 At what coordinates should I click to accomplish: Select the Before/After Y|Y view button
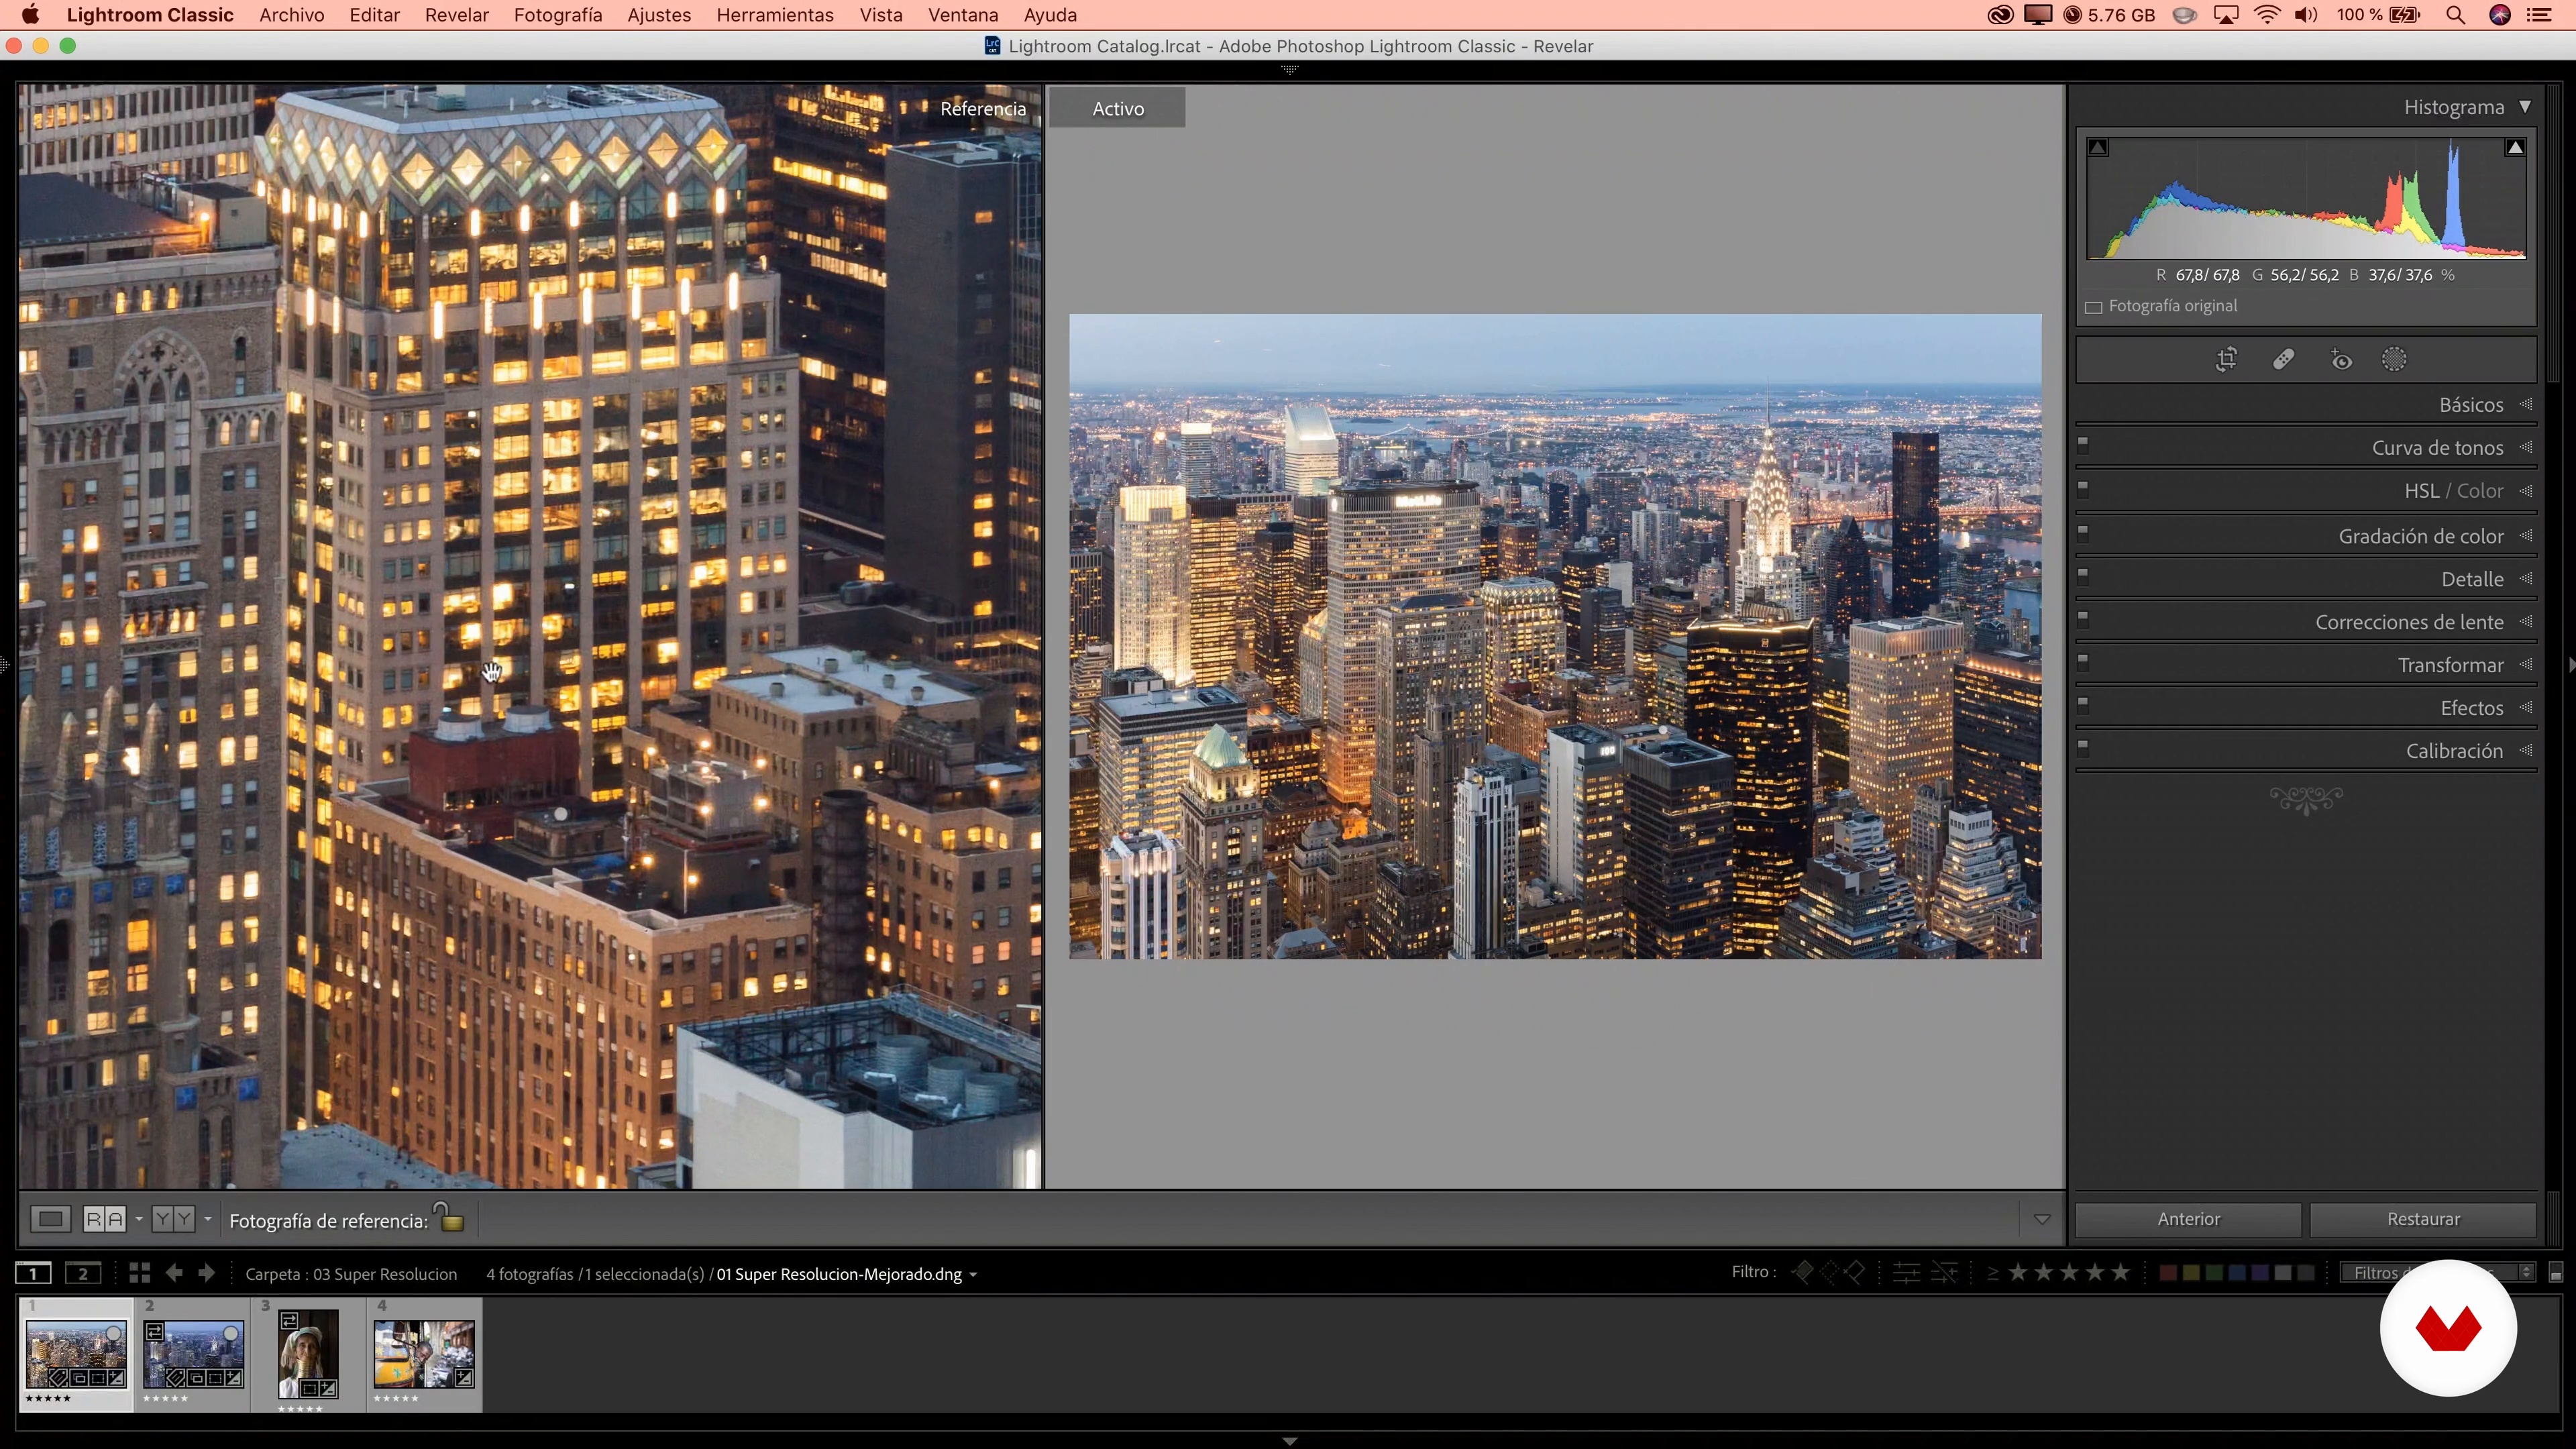[x=174, y=1219]
